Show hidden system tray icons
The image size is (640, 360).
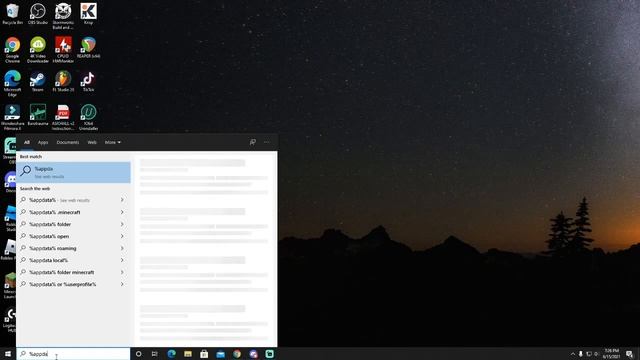pos(573,354)
